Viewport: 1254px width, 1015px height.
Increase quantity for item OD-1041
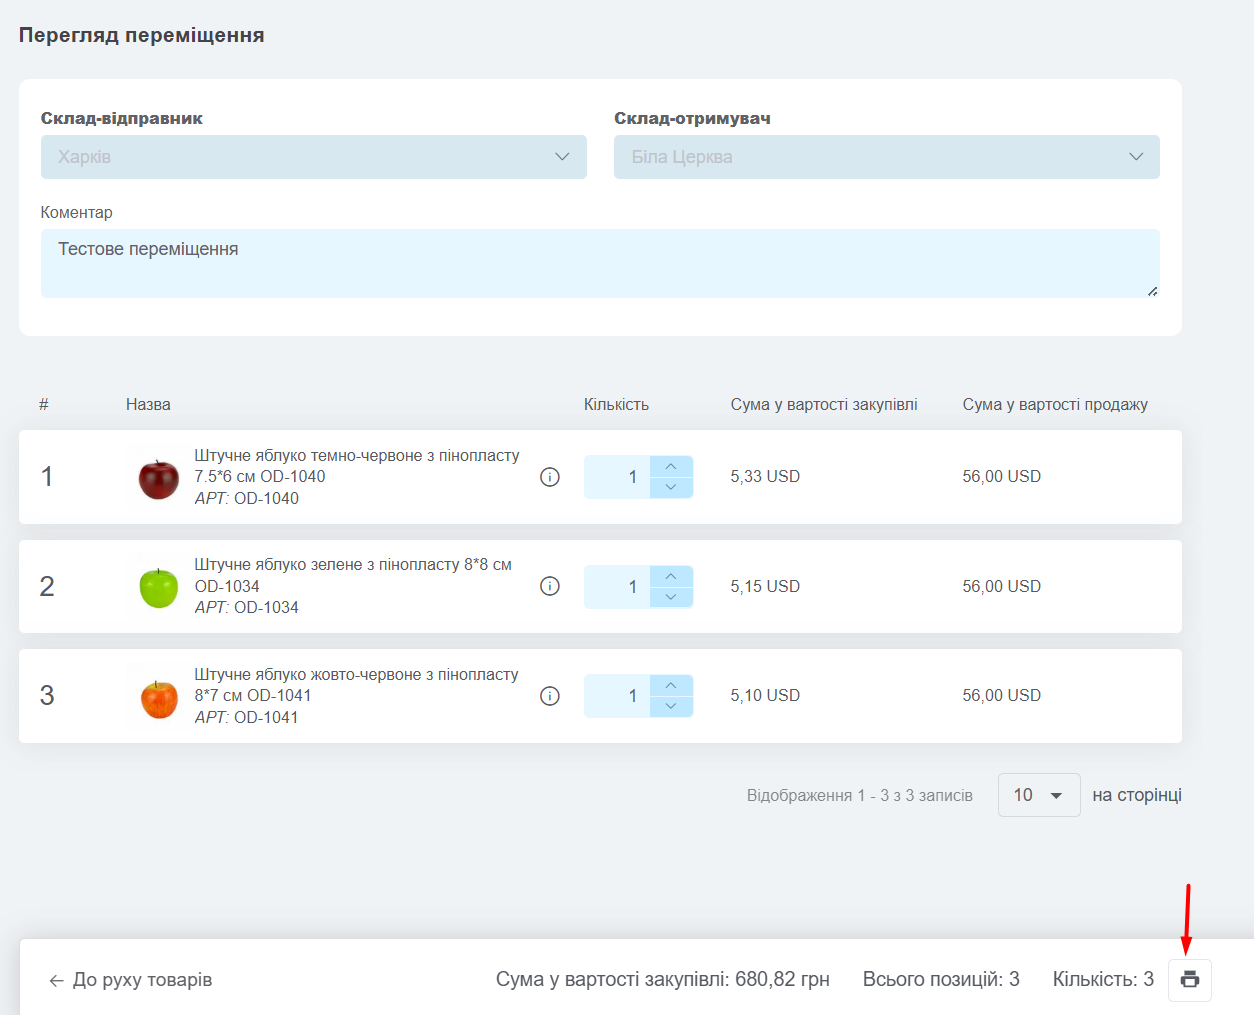click(671, 685)
